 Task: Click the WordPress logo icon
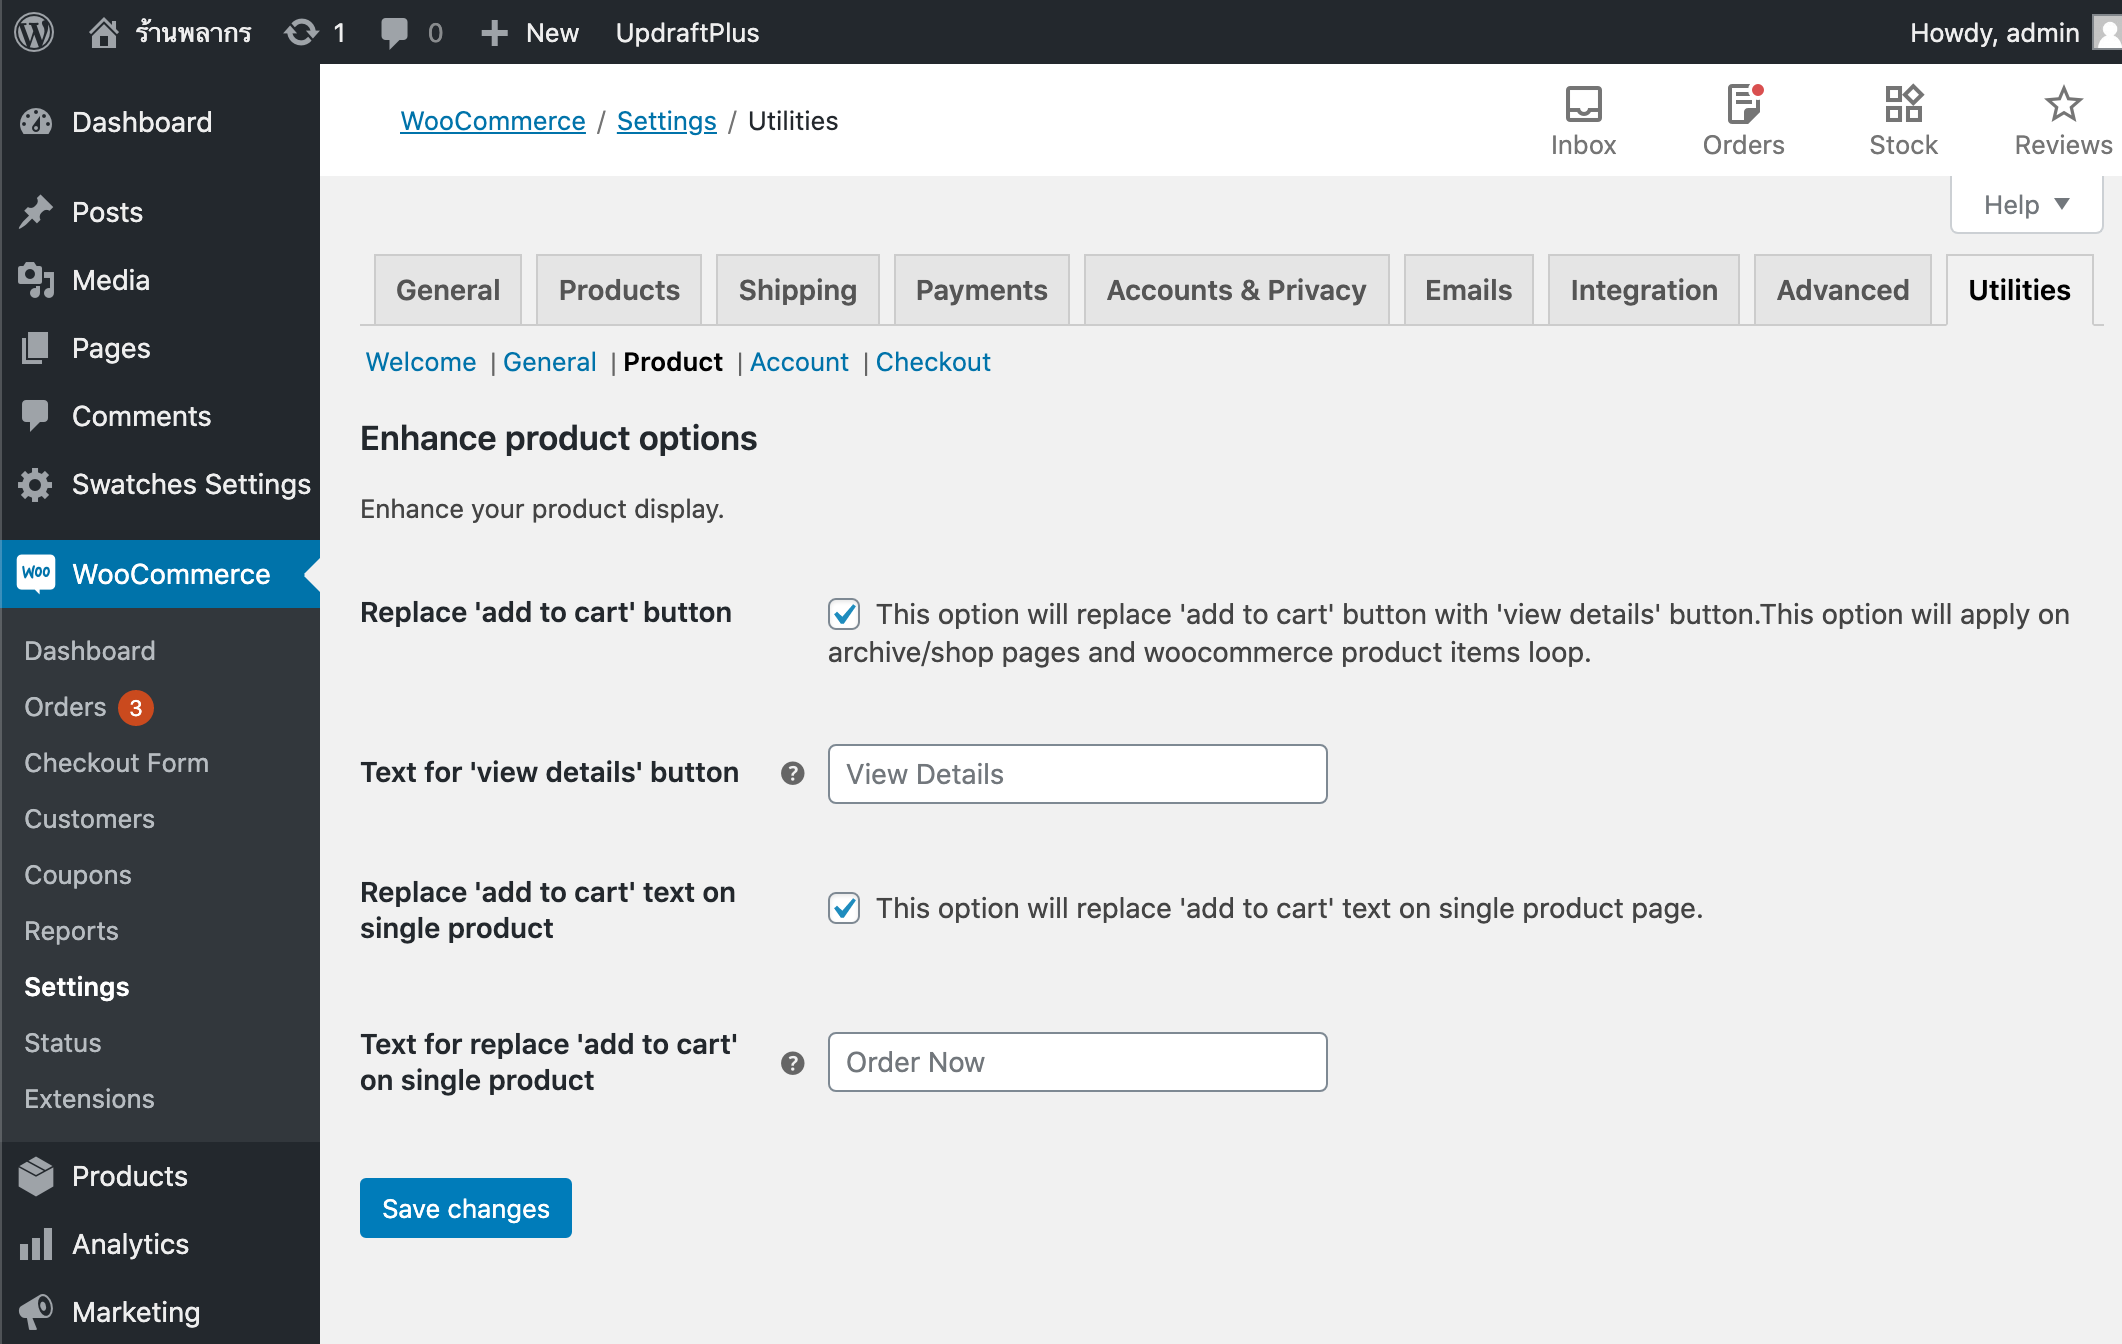tap(34, 32)
